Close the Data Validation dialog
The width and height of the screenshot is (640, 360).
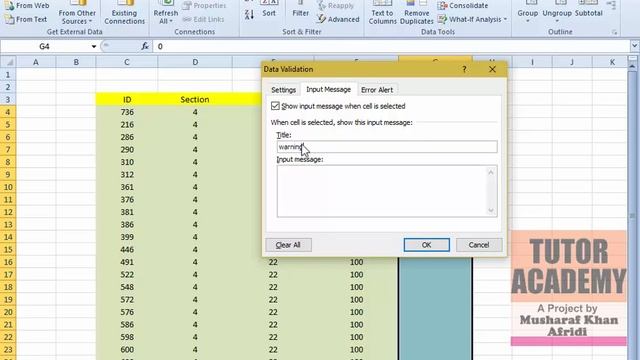click(492, 69)
